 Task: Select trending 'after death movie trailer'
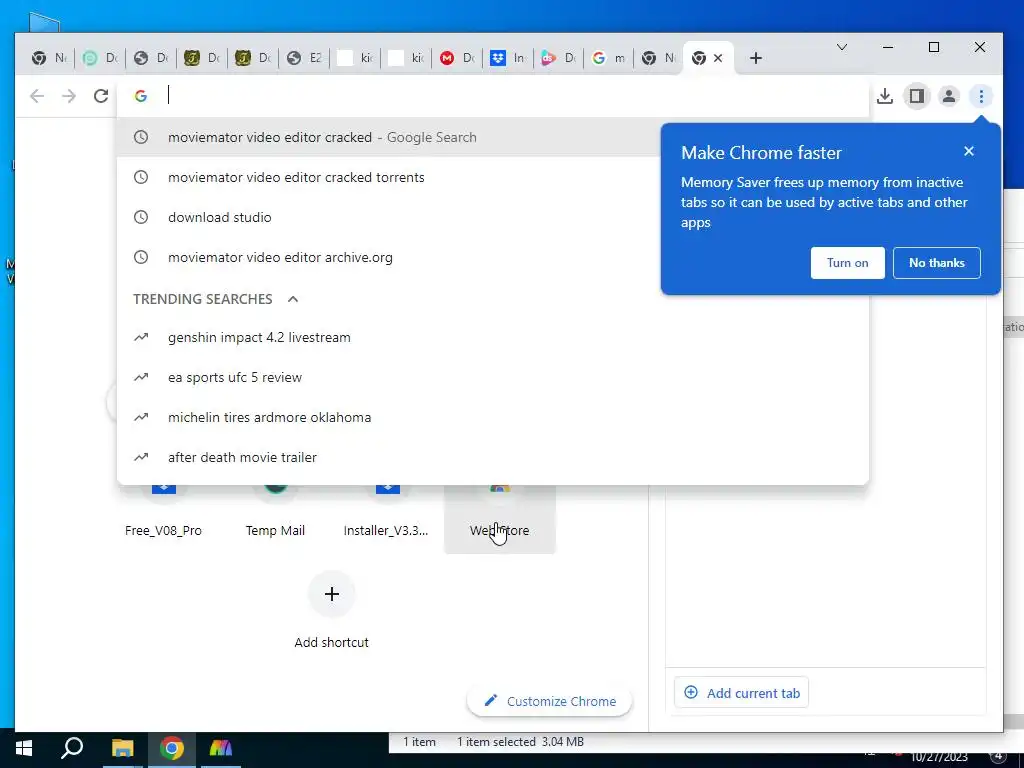(x=492, y=457)
